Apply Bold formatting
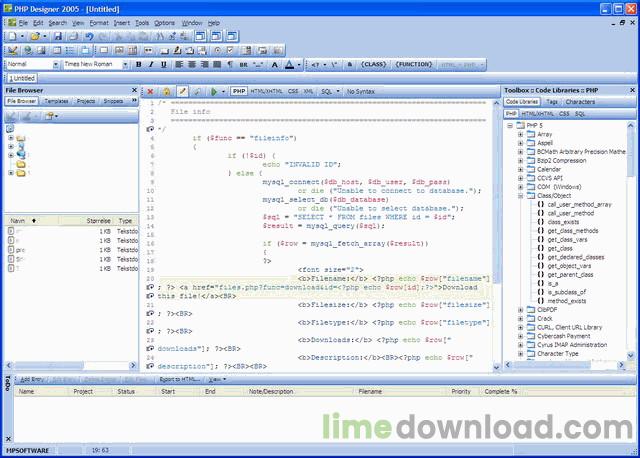 click(139, 64)
